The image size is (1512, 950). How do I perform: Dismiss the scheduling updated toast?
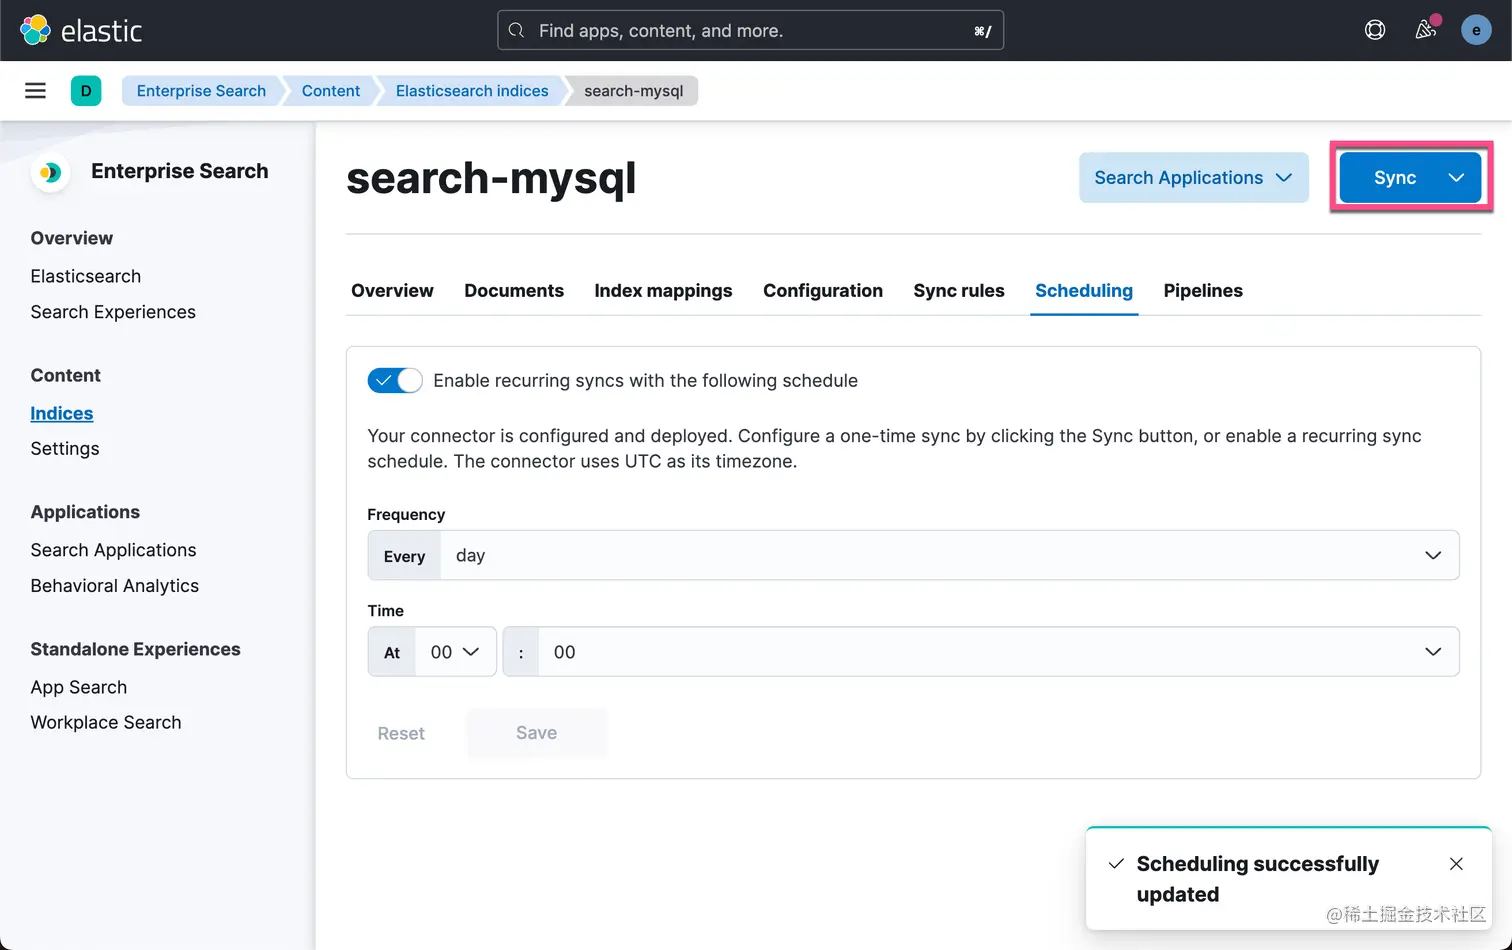pyautogui.click(x=1456, y=864)
